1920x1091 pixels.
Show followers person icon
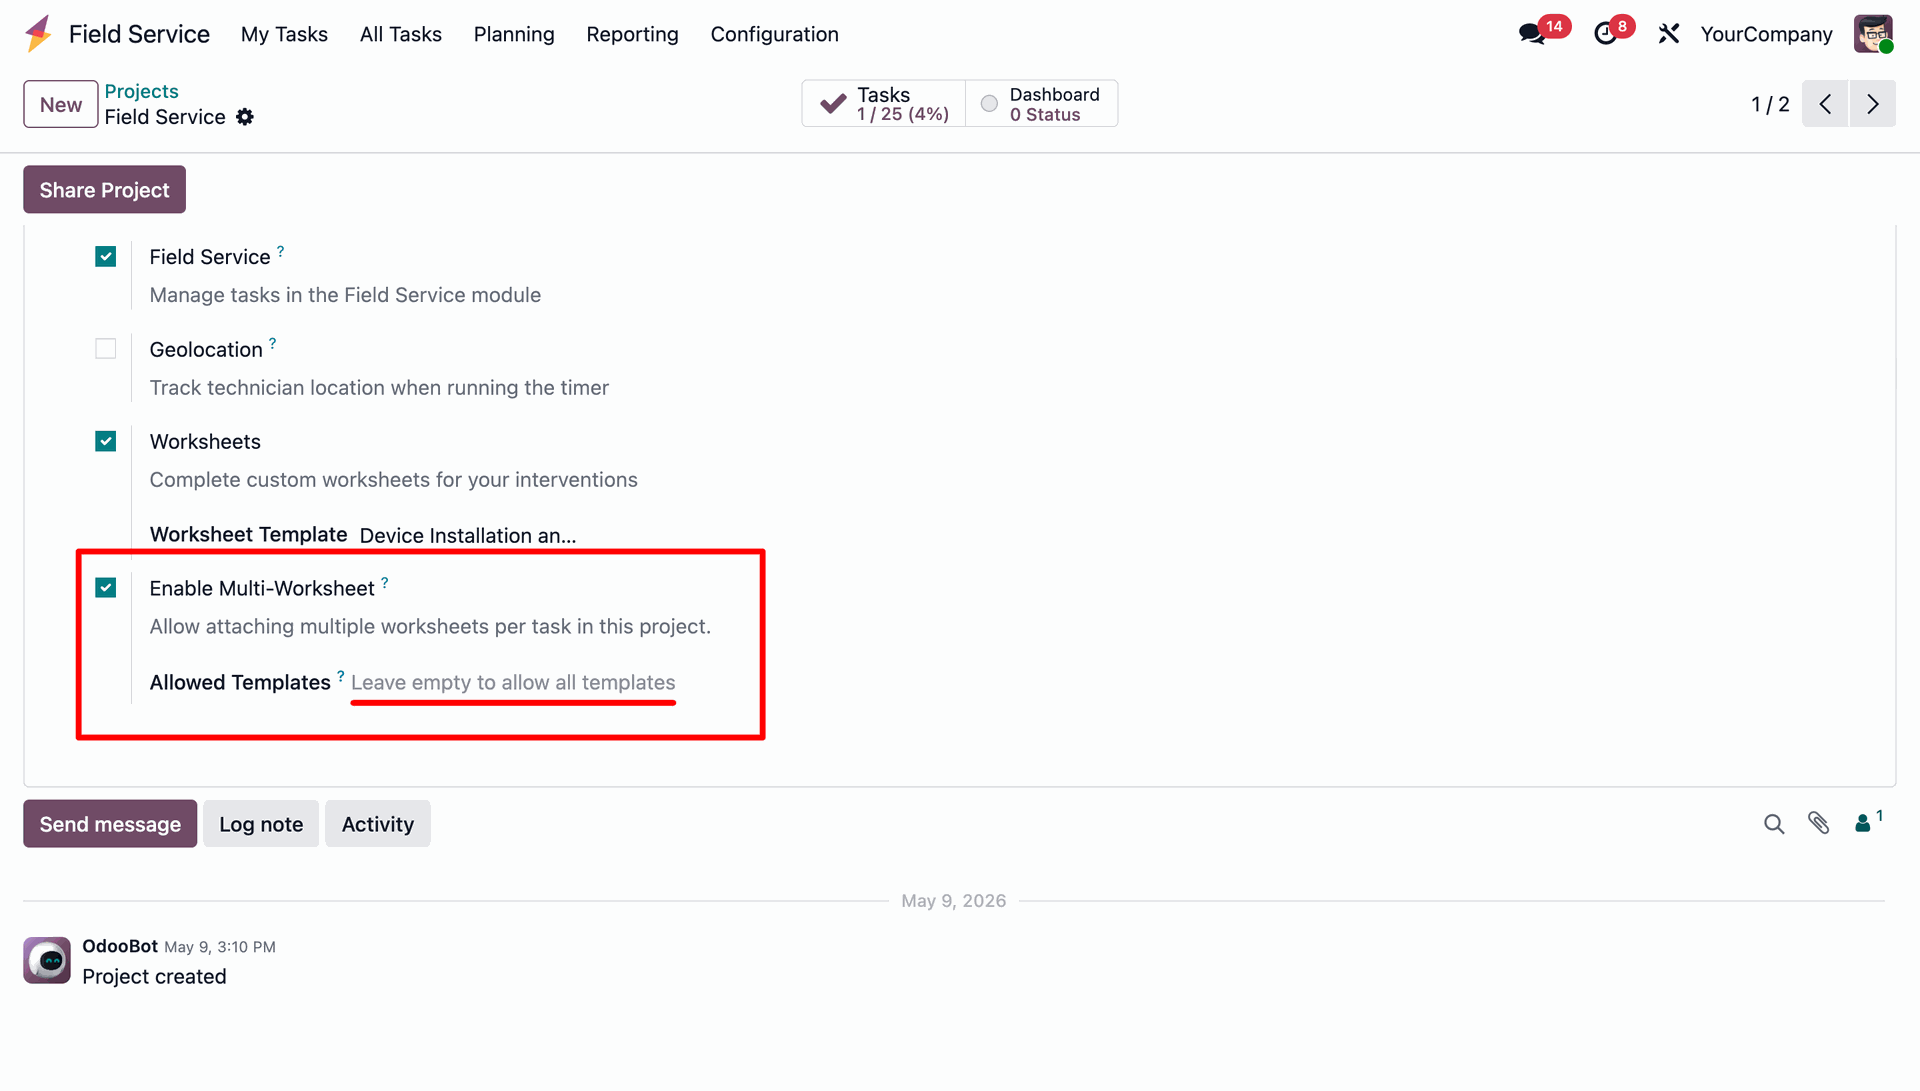1863,823
